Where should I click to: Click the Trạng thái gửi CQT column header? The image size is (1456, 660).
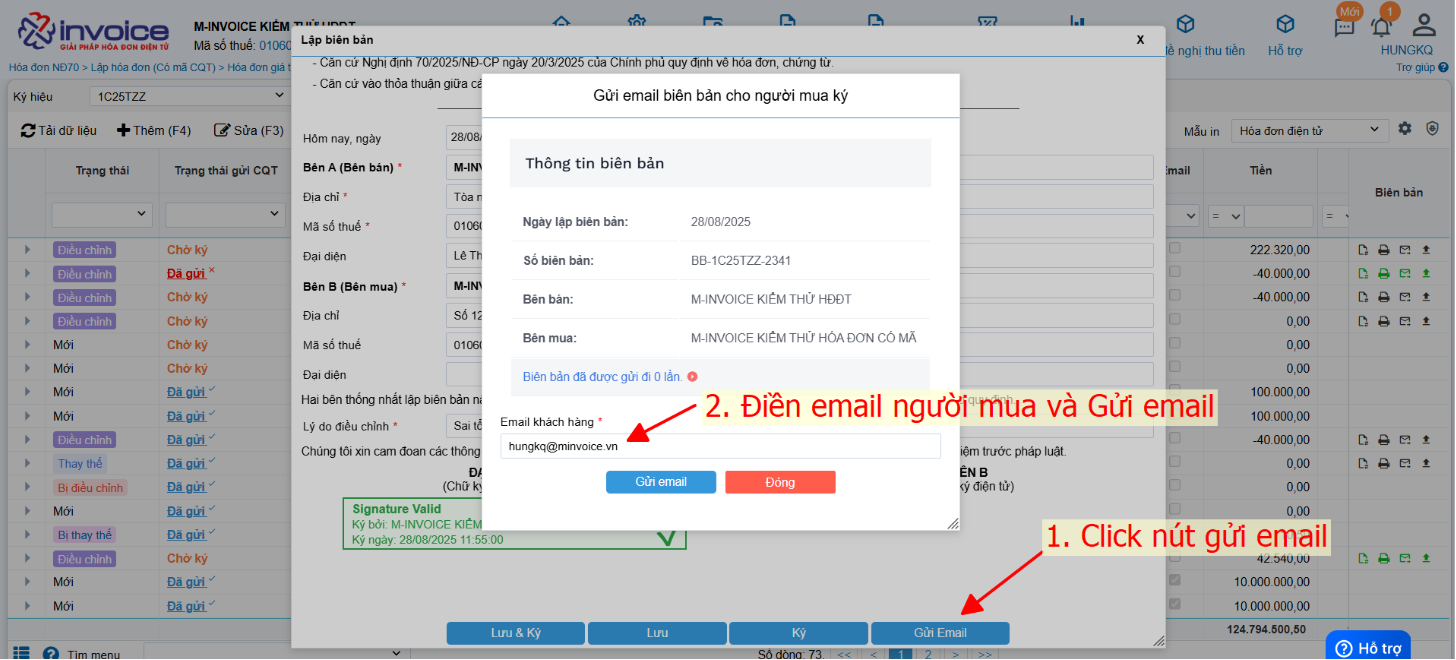click(226, 171)
